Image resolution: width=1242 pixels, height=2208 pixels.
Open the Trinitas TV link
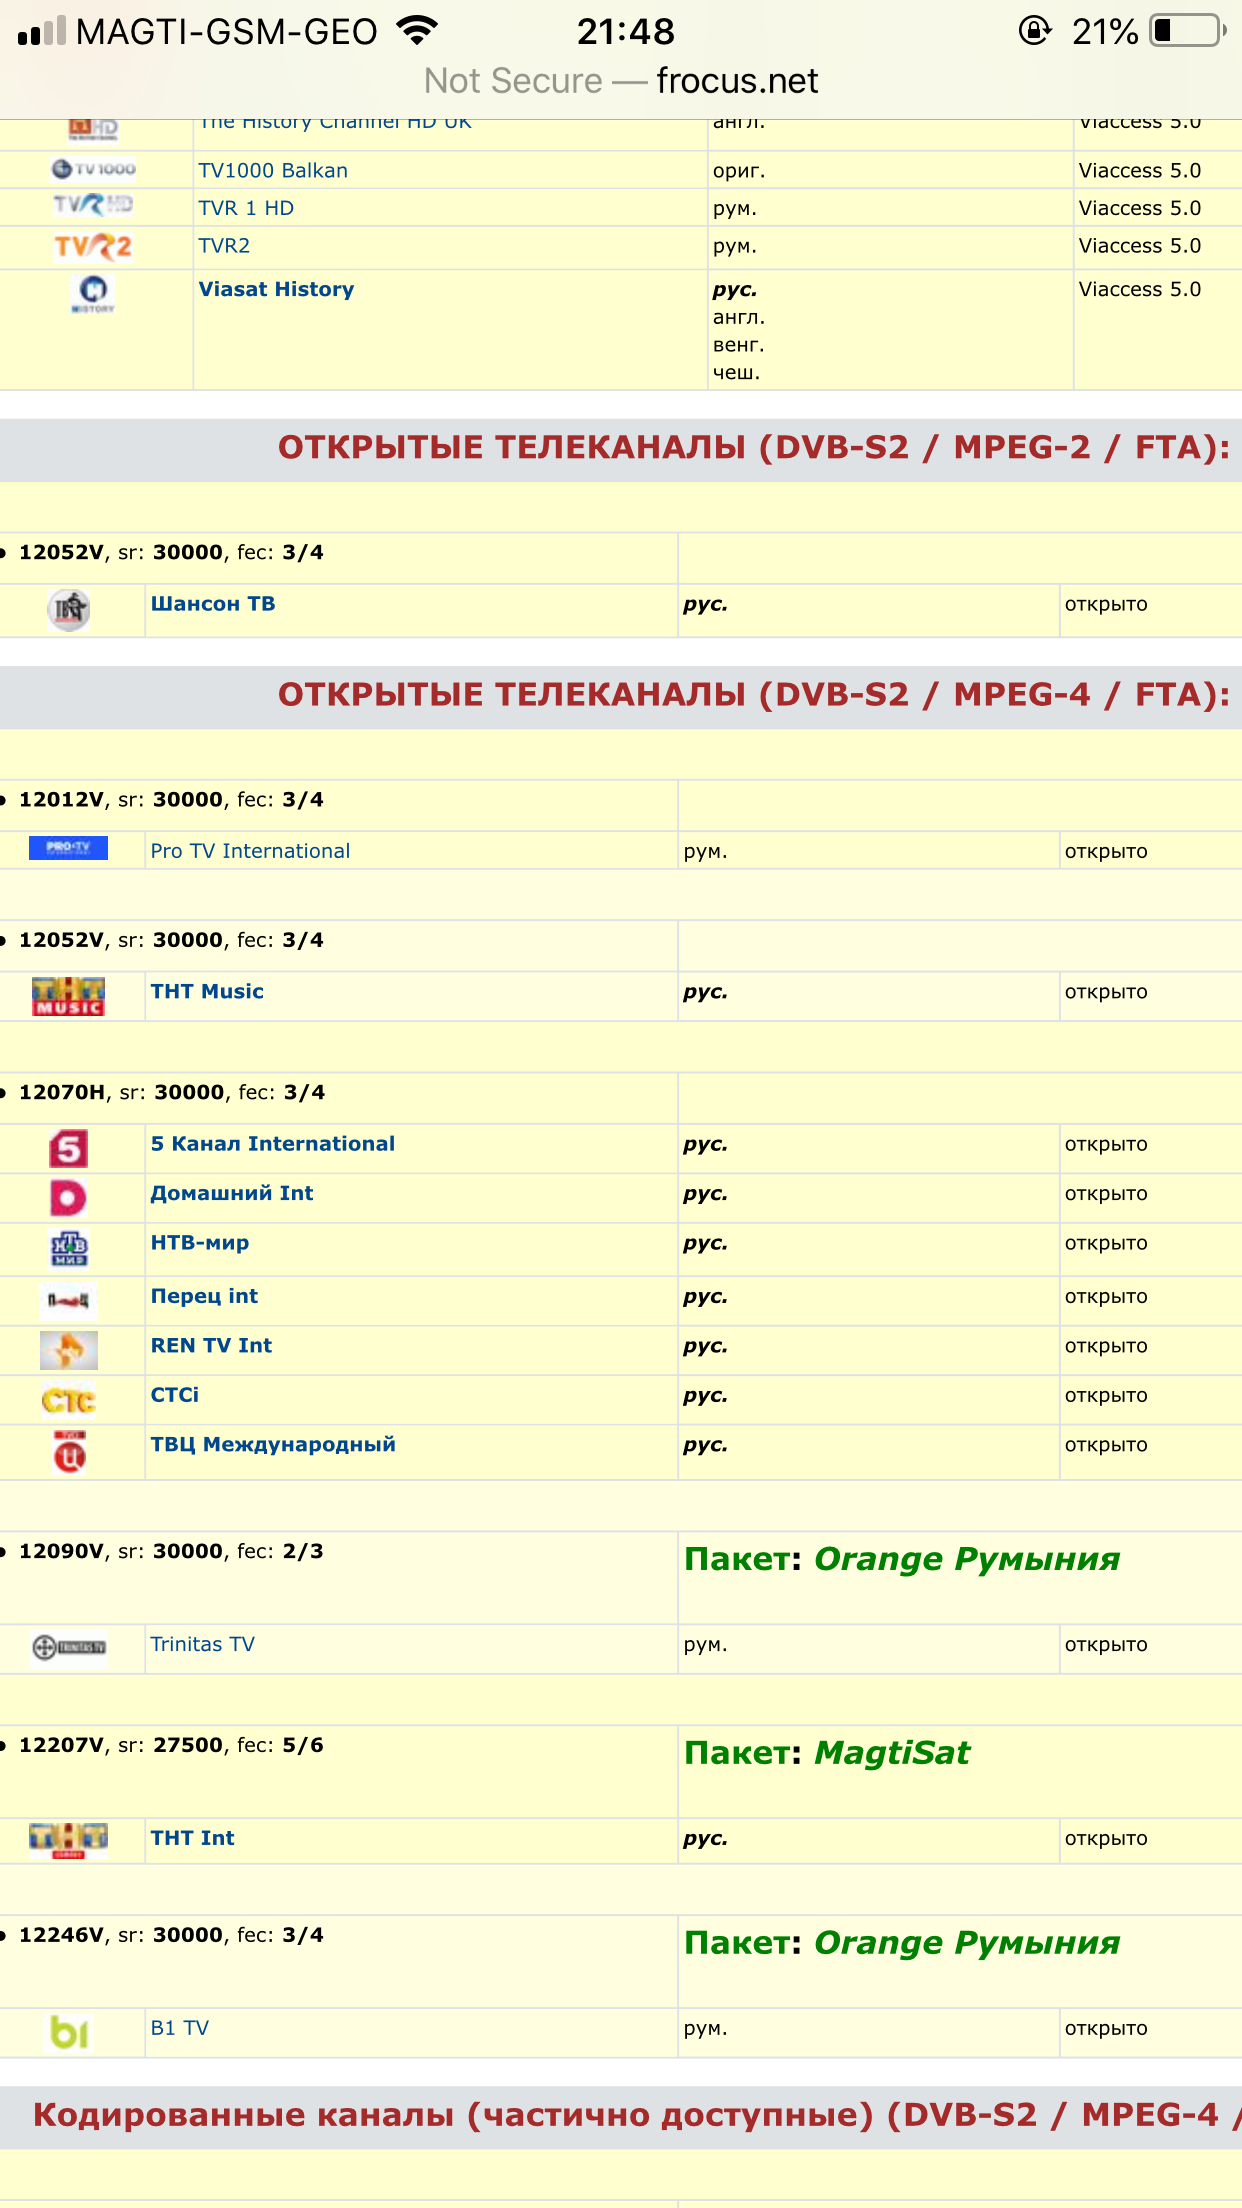(x=202, y=1644)
